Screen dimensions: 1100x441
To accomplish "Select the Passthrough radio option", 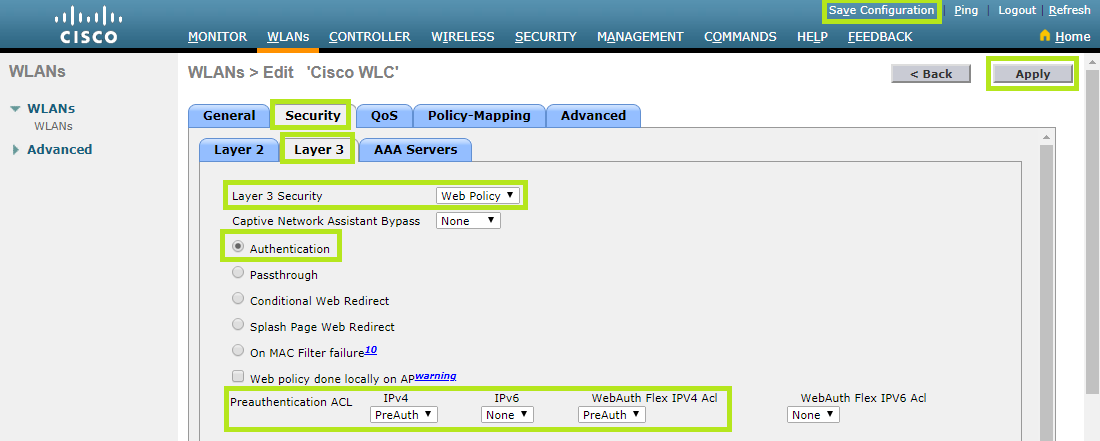I will [238, 273].
